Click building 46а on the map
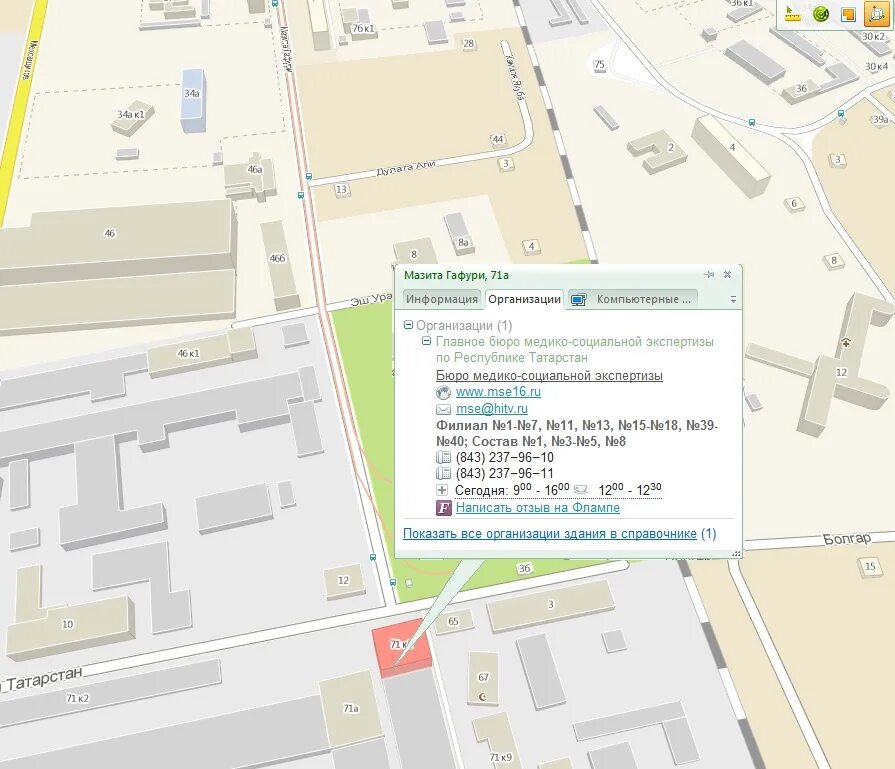Screen dimensions: 895x769 tap(252, 175)
